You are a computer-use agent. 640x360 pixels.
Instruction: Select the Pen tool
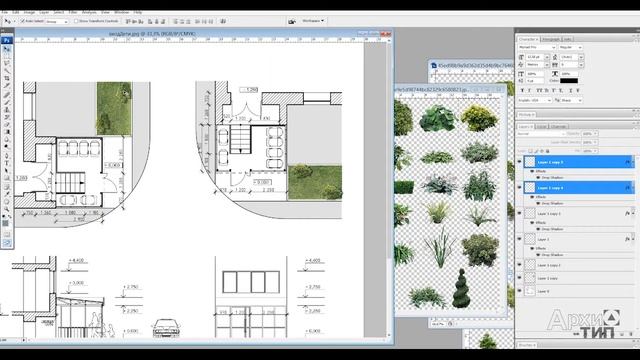pos(7,156)
